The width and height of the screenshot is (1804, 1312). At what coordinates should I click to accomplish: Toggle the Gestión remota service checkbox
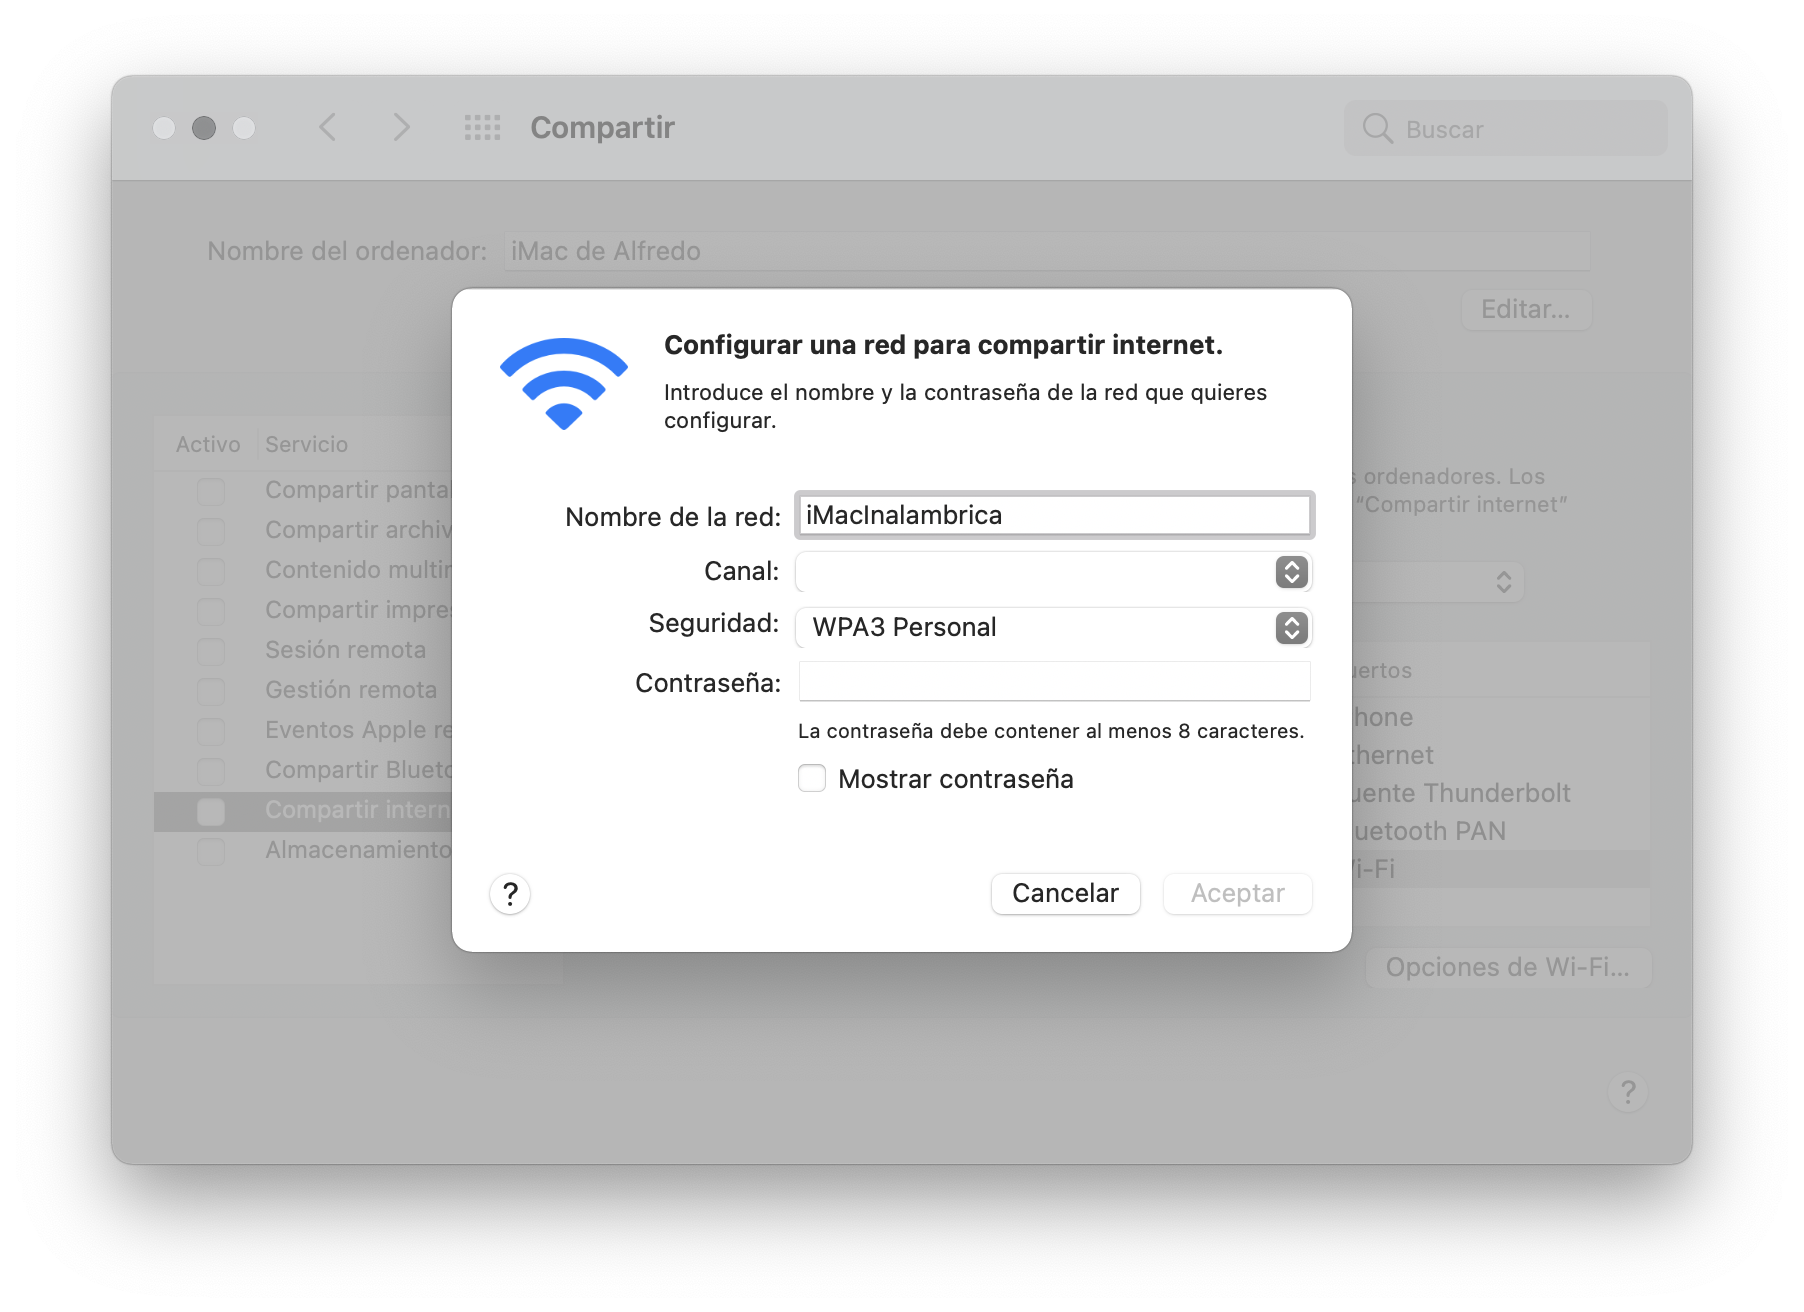pos(211,690)
